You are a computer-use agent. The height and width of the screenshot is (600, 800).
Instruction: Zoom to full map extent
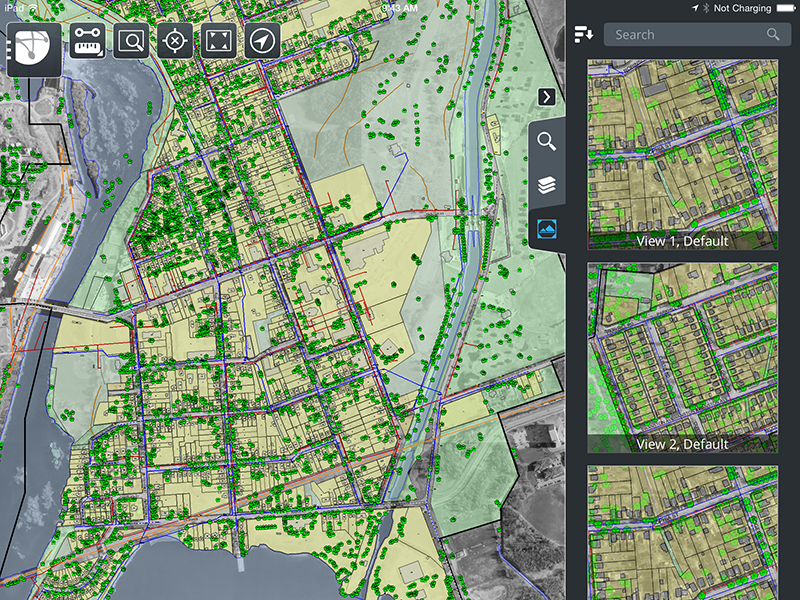point(218,41)
